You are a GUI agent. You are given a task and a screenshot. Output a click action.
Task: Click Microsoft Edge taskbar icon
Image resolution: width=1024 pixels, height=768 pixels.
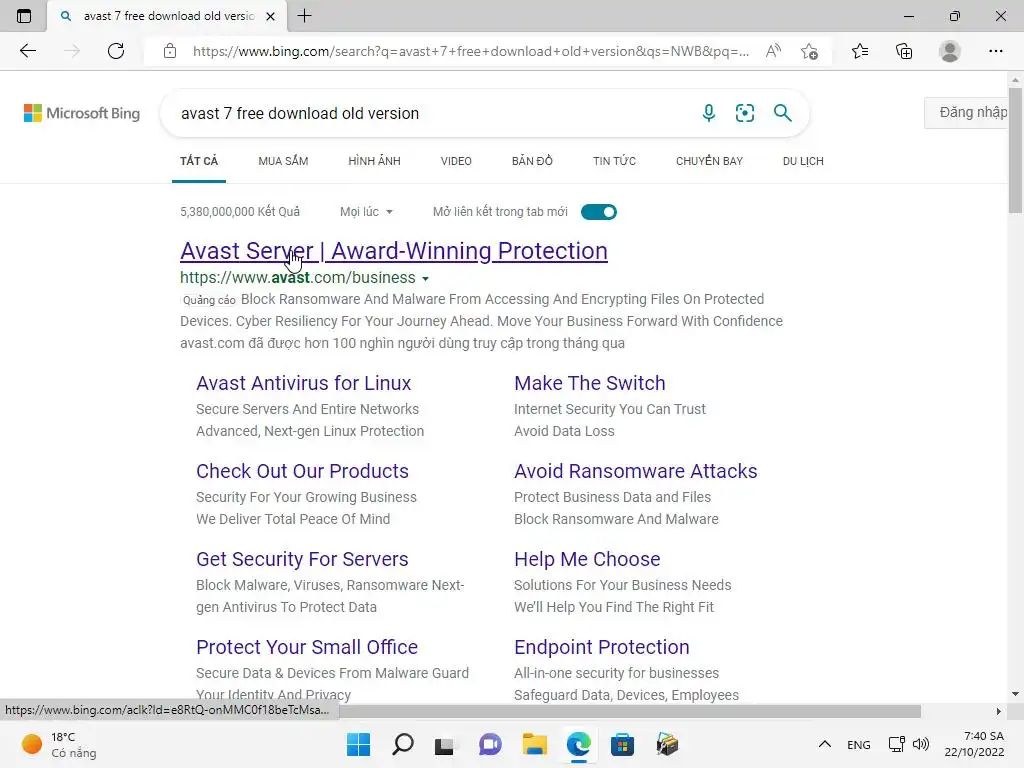click(579, 744)
